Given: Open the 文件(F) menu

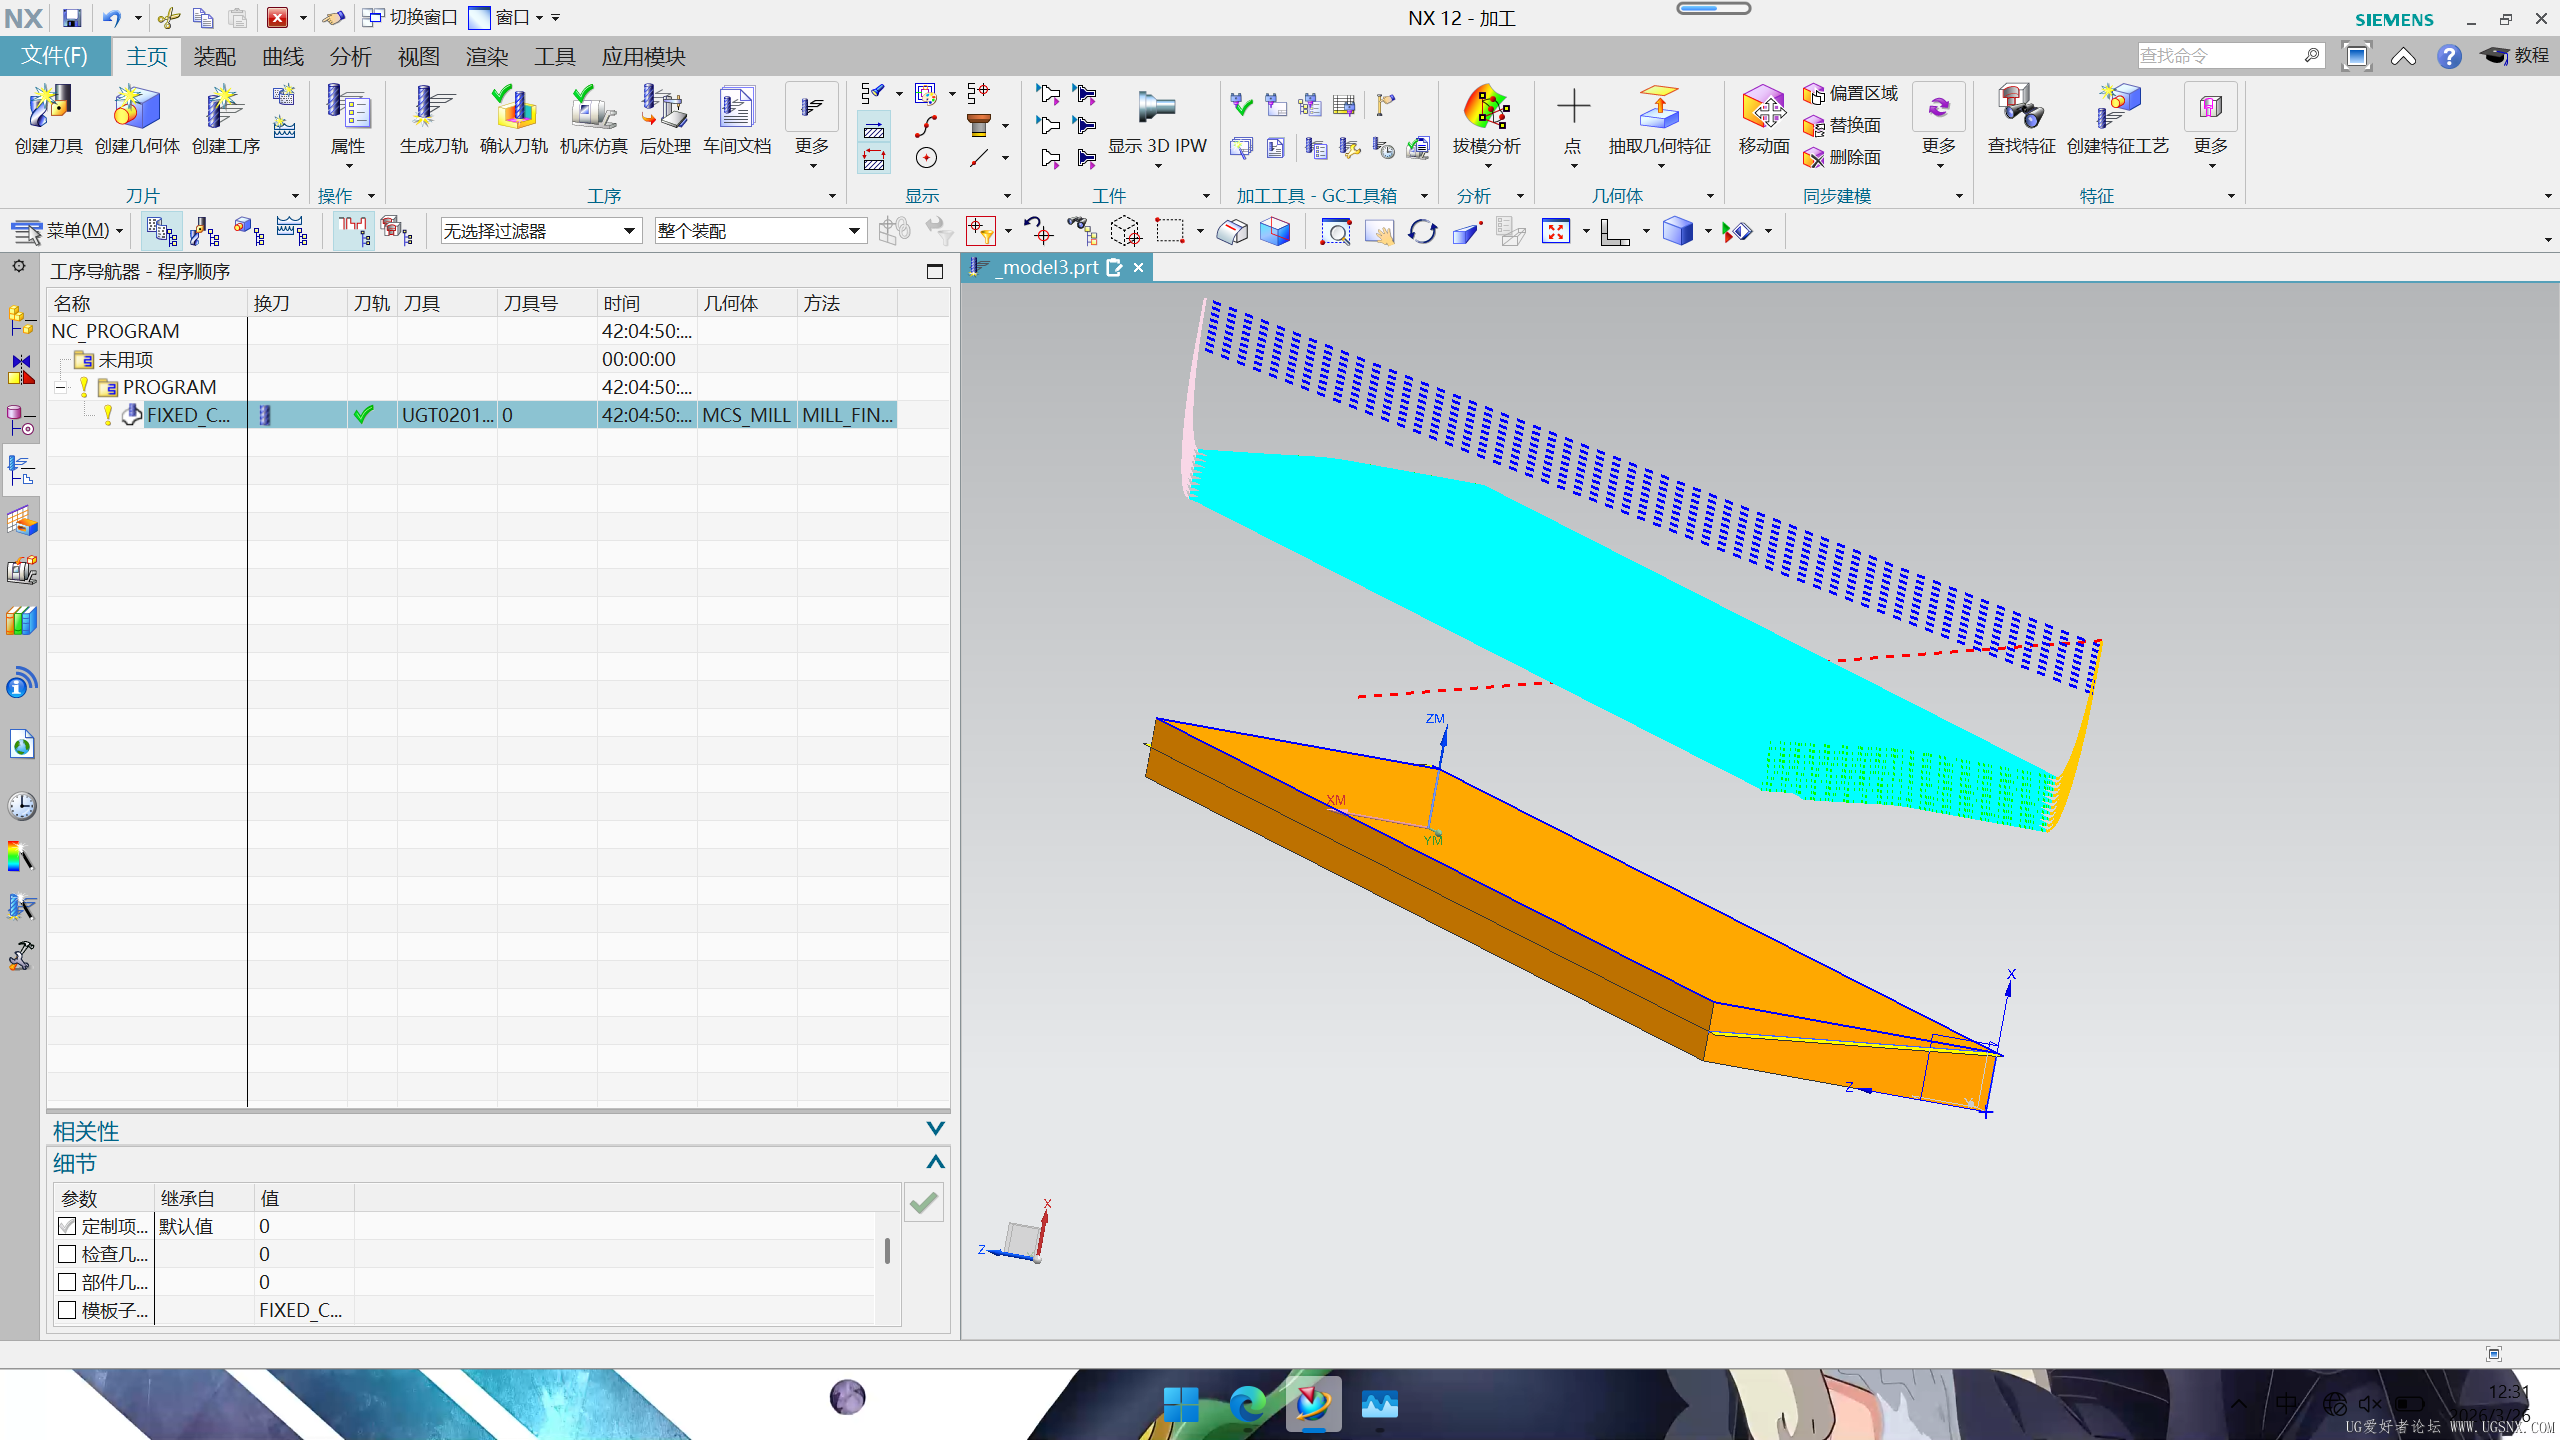Looking at the screenshot, I should pos(54,56).
